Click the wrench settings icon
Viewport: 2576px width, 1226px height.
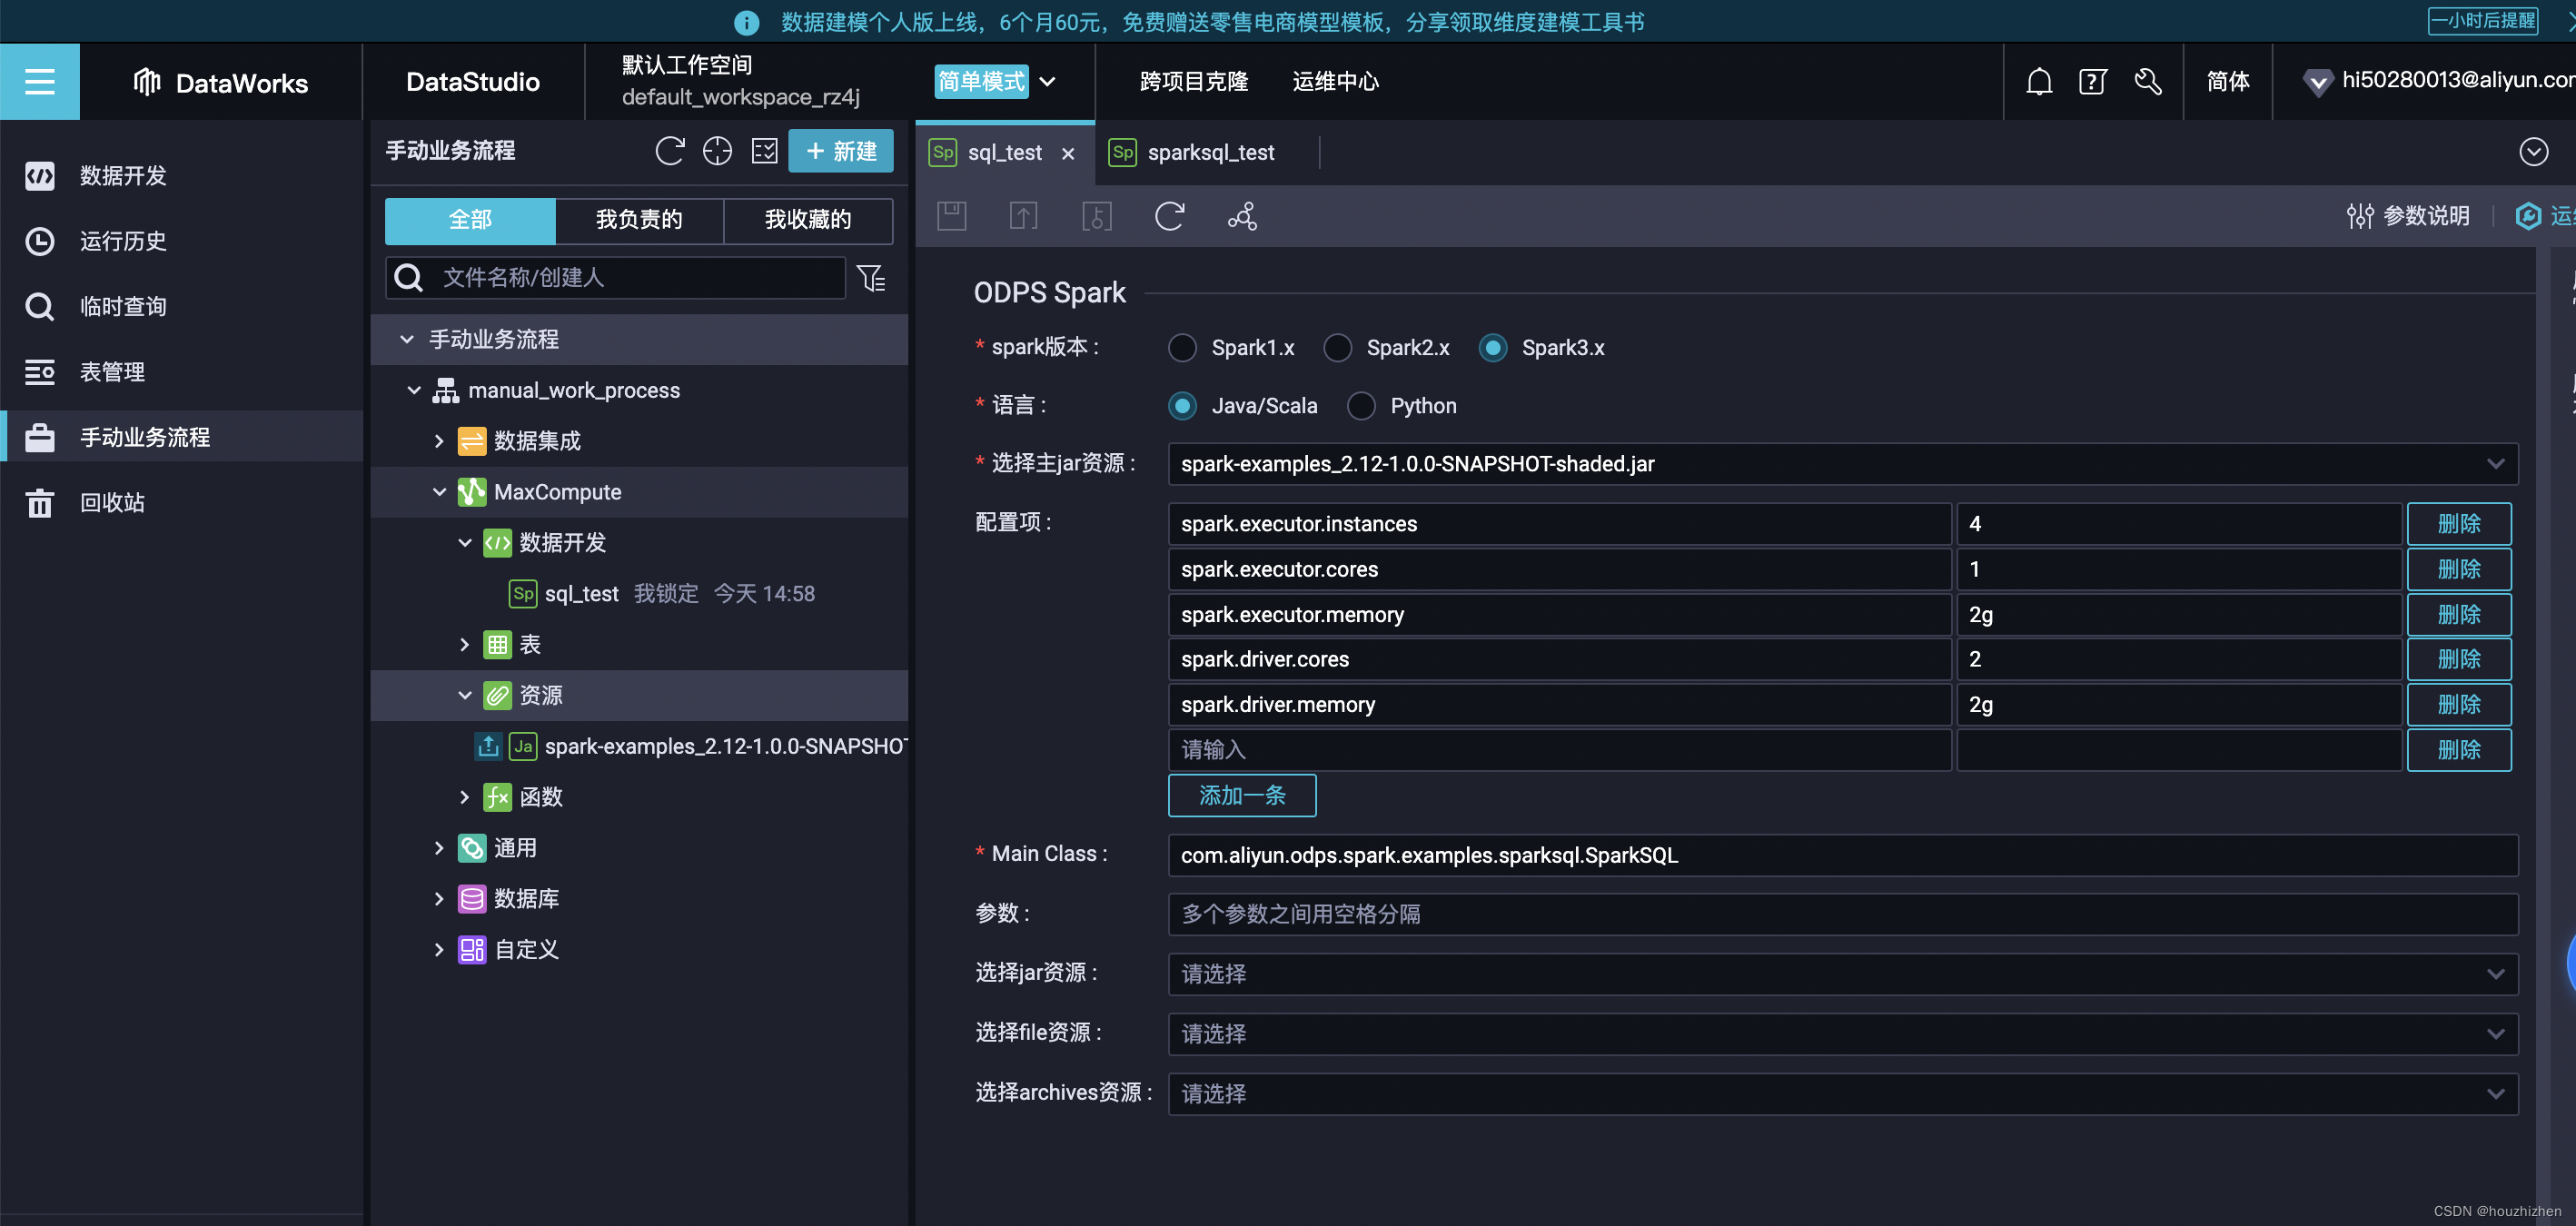[2147, 81]
